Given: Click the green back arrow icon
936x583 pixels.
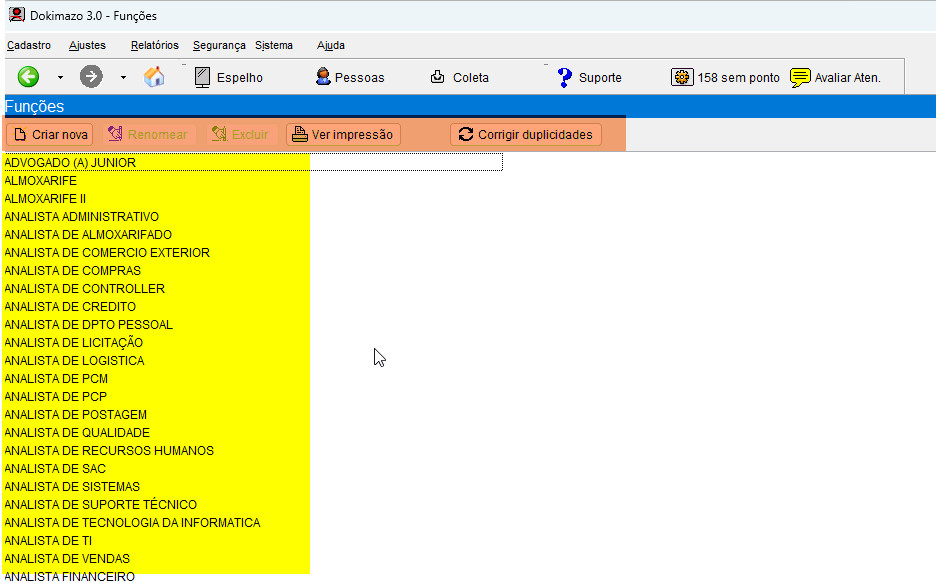Looking at the screenshot, I should point(28,77).
